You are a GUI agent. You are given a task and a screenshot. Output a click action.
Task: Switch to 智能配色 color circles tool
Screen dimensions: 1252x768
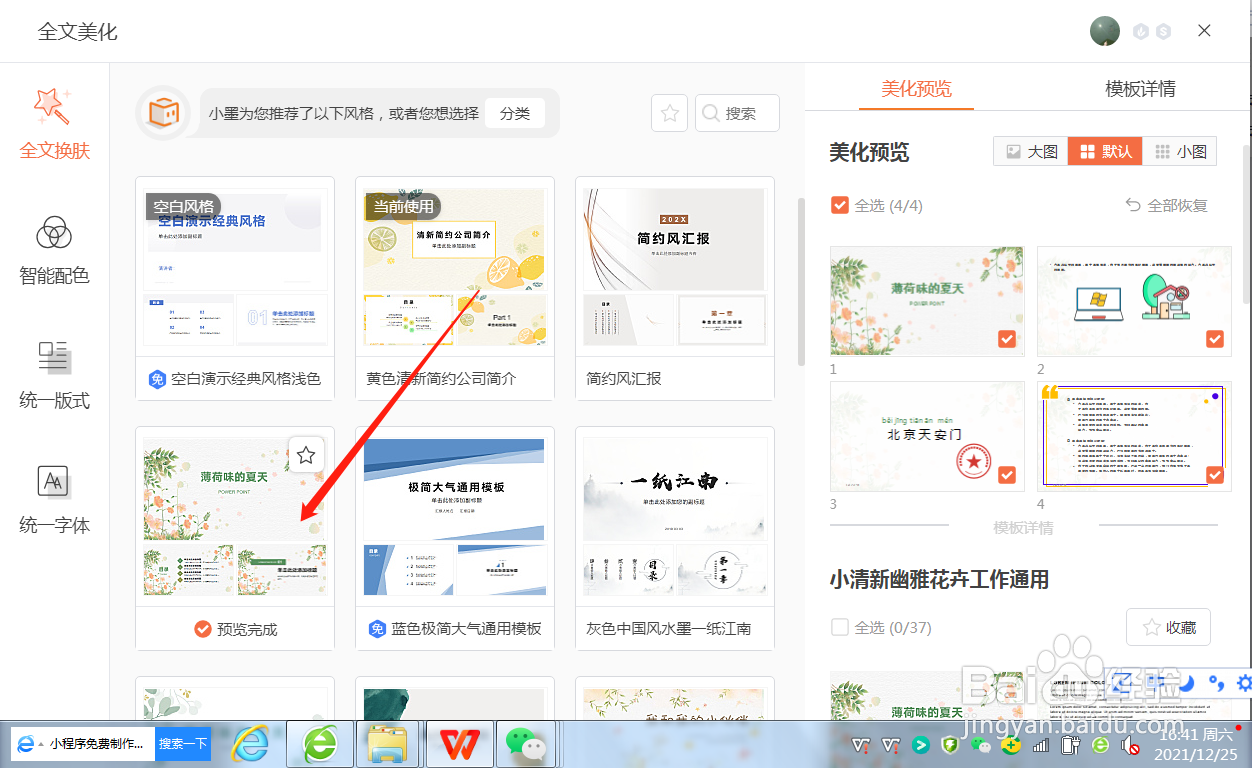55,250
